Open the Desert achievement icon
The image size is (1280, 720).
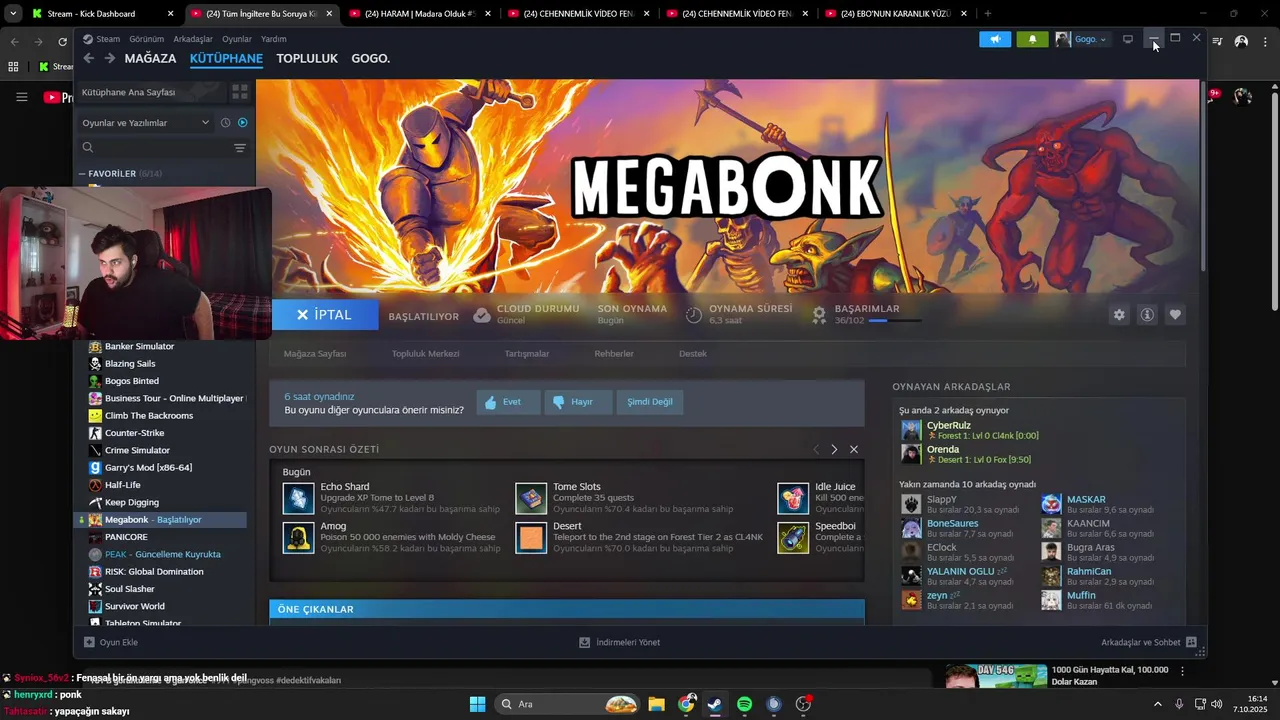tap(531, 538)
